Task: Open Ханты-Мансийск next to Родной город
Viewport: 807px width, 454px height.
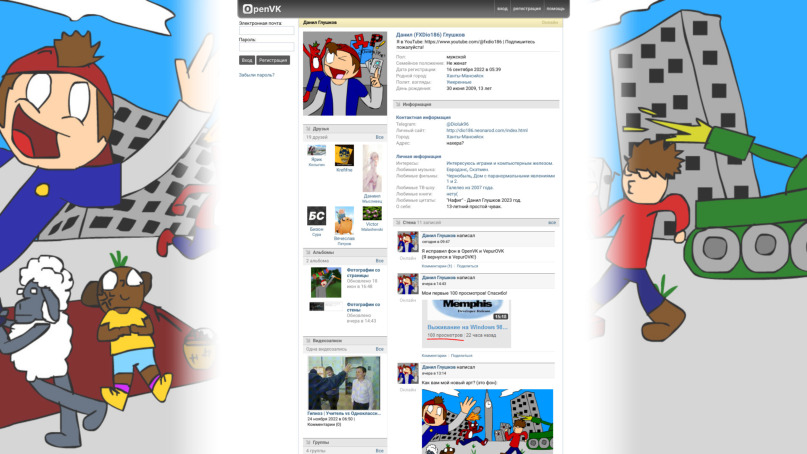Action: click(465, 76)
